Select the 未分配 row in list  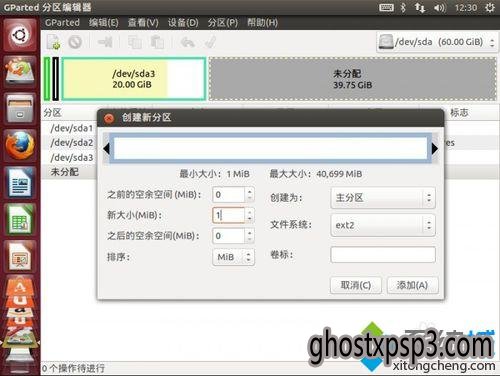[x=65, y=172]
